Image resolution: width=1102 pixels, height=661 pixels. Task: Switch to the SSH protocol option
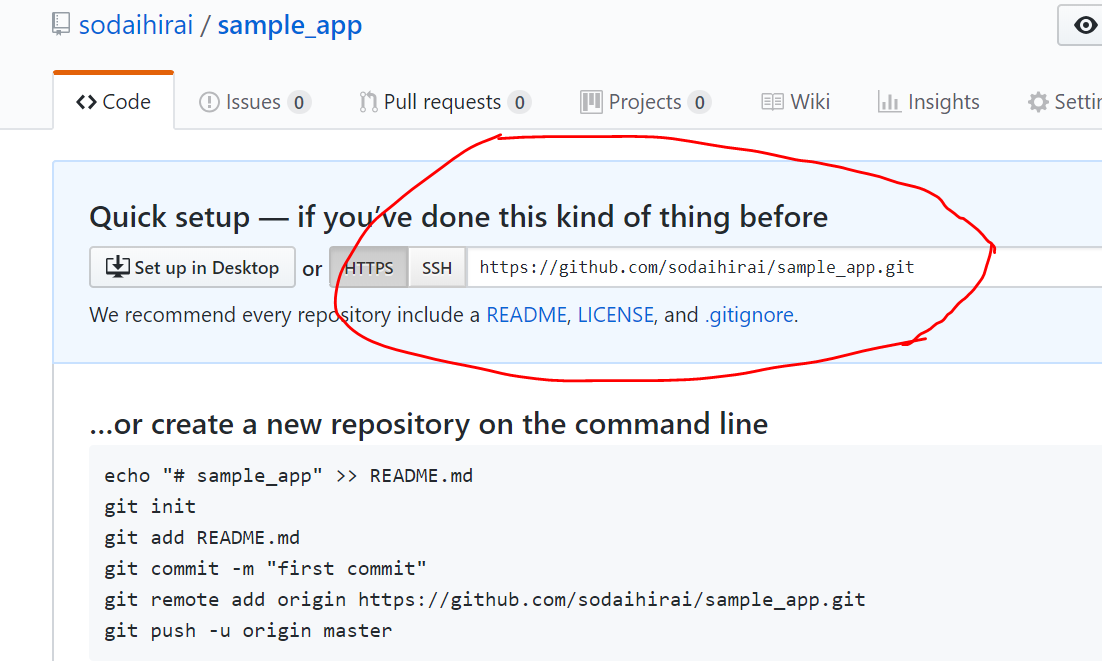click(437, 267)
